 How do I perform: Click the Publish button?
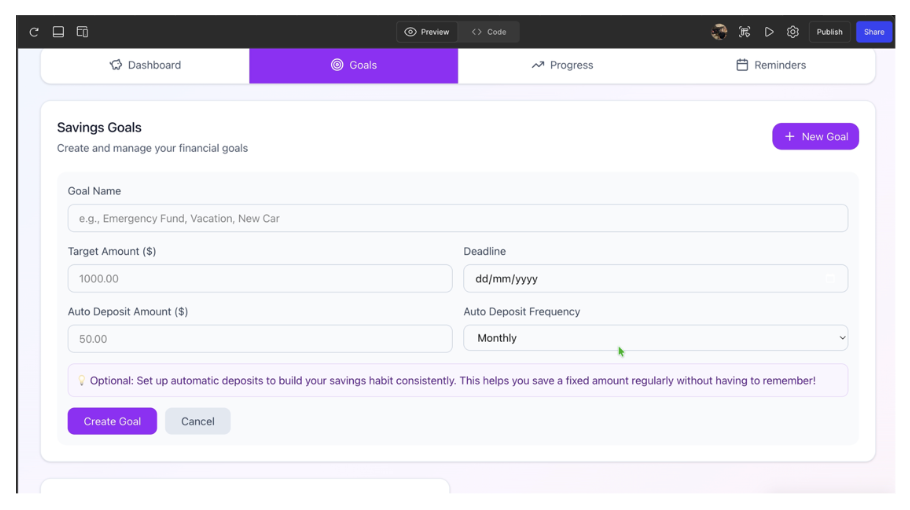pyautogui.click(x=829, y=32)
